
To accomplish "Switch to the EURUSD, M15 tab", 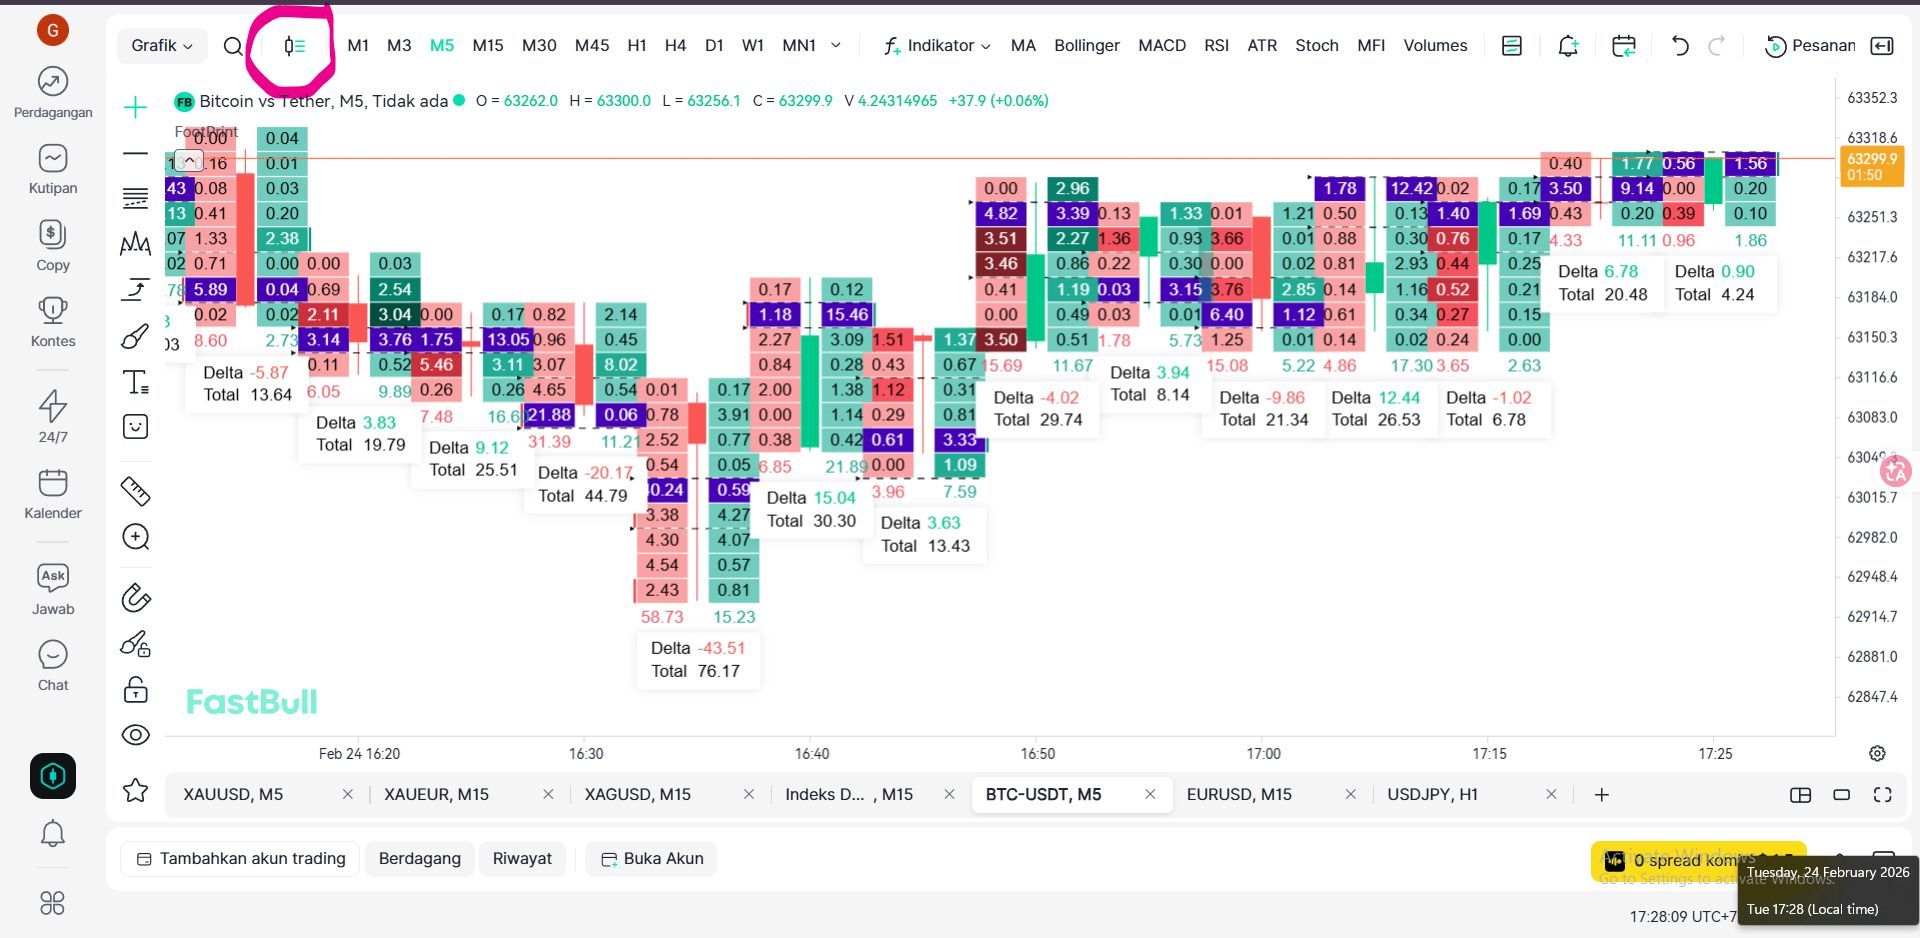I will point(1239,795).
